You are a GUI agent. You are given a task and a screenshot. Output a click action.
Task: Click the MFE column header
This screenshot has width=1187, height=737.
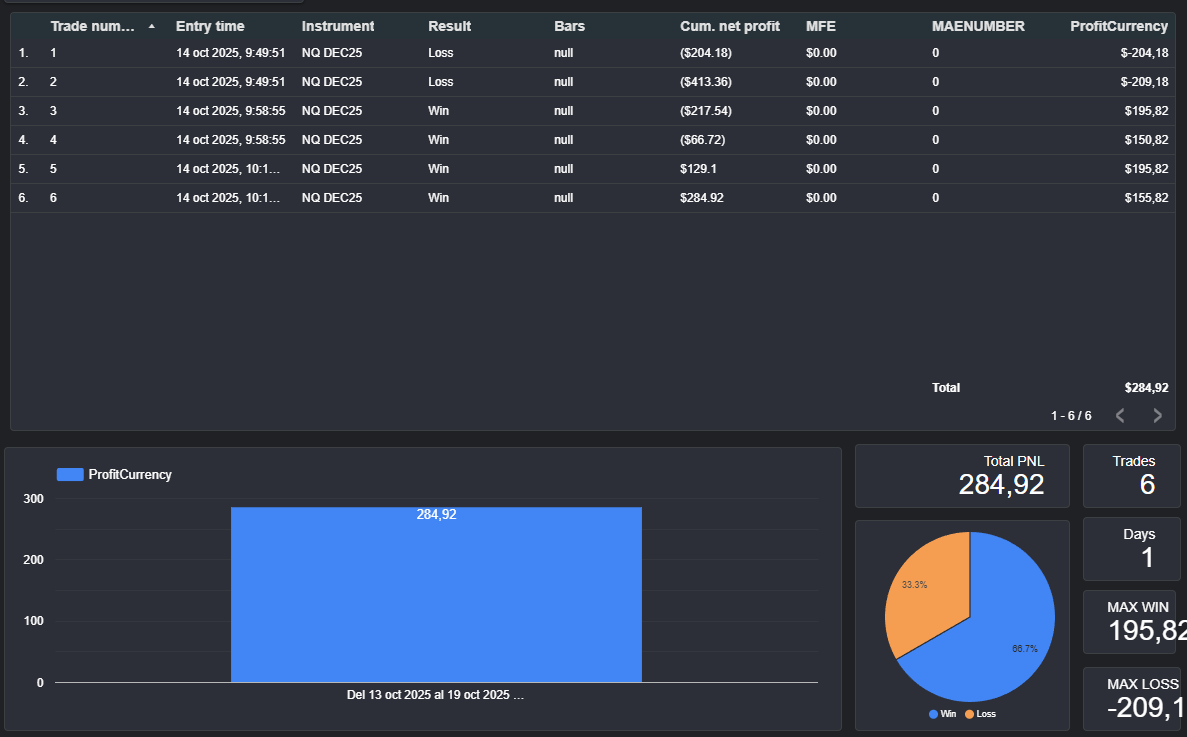(x=820, y=26)
